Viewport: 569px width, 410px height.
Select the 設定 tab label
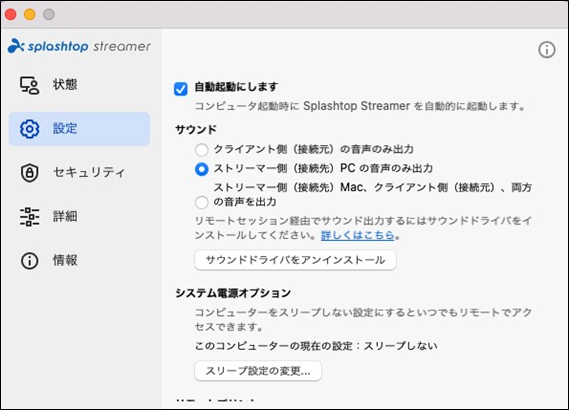(x=65, y=128)
